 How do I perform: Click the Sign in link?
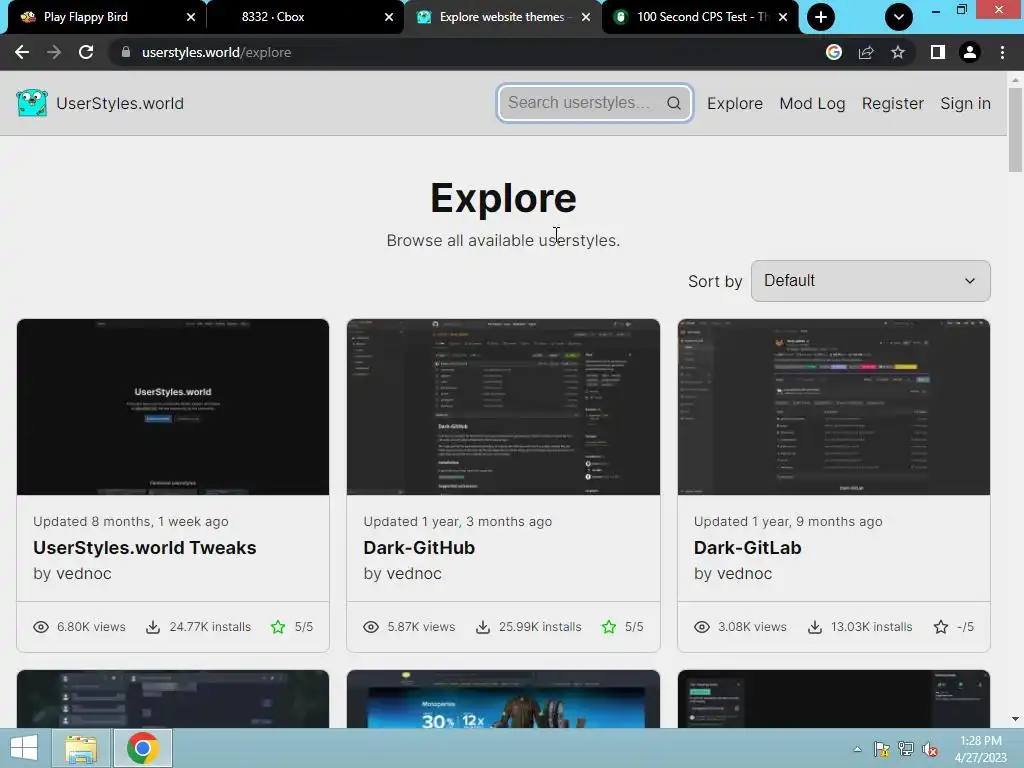pyautogui.click(x=965, y=103)
